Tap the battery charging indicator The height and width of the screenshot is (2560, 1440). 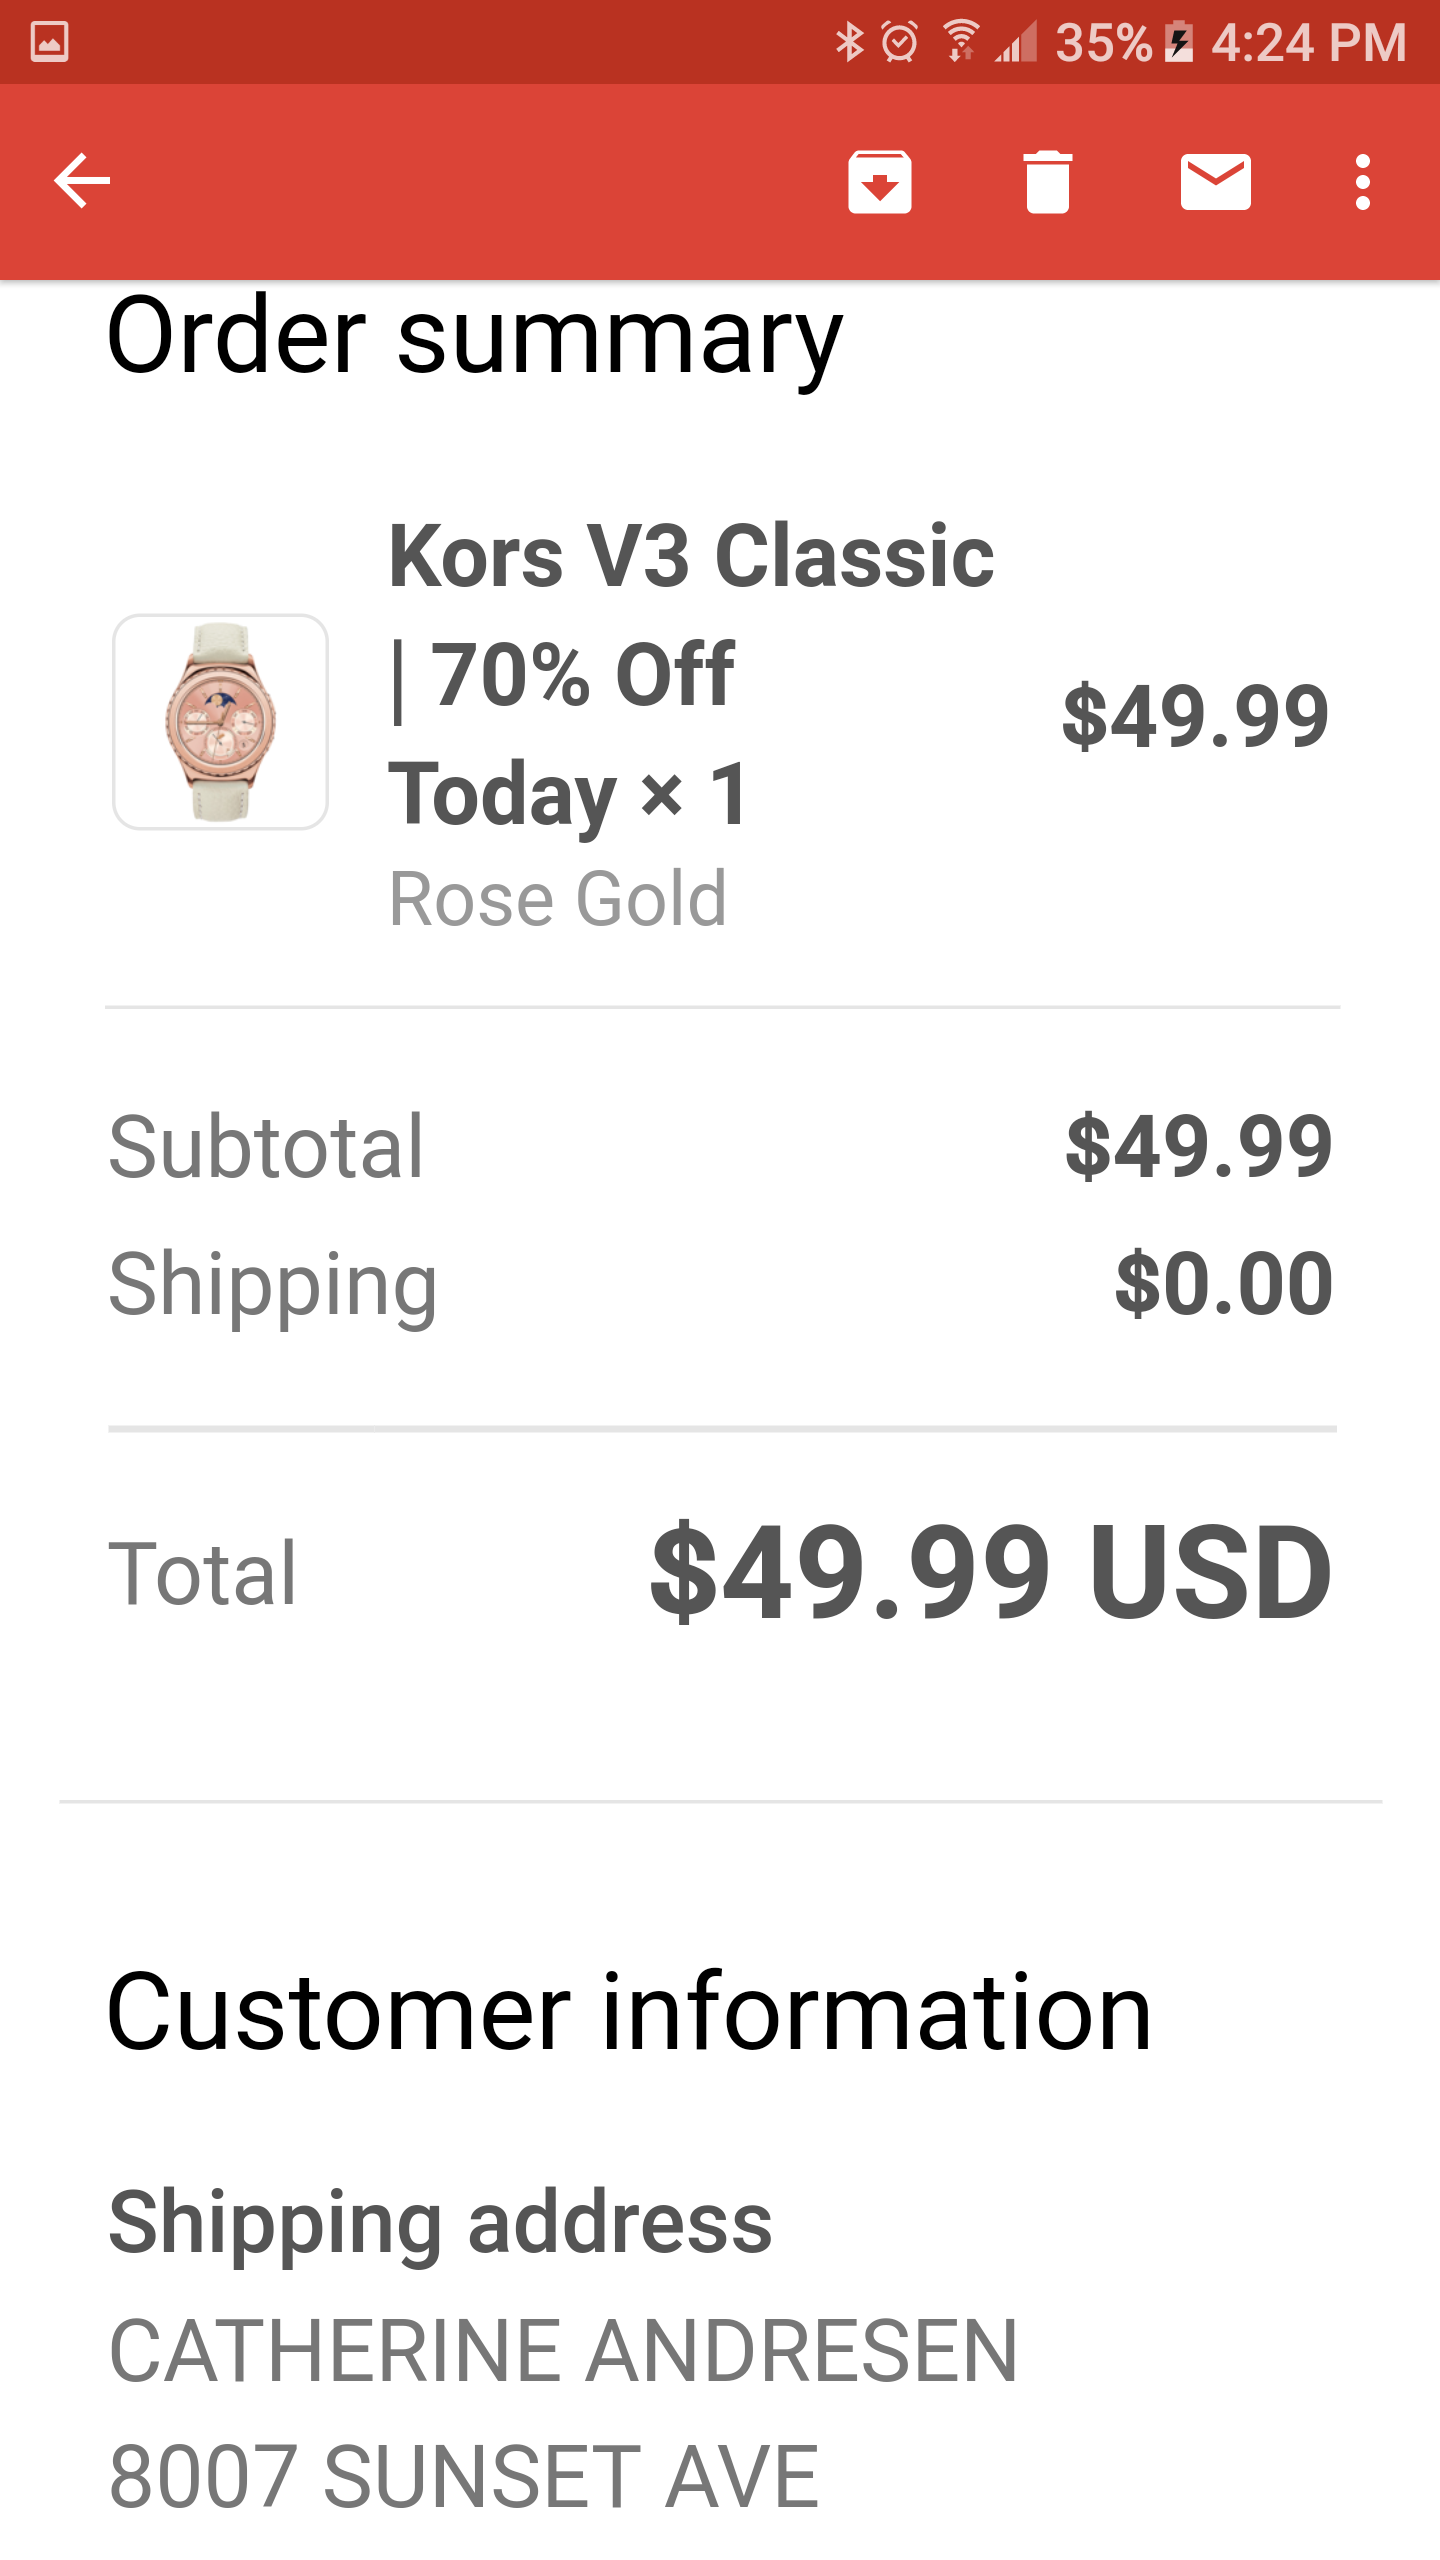pyautogui.click(x=1180, y=42)
